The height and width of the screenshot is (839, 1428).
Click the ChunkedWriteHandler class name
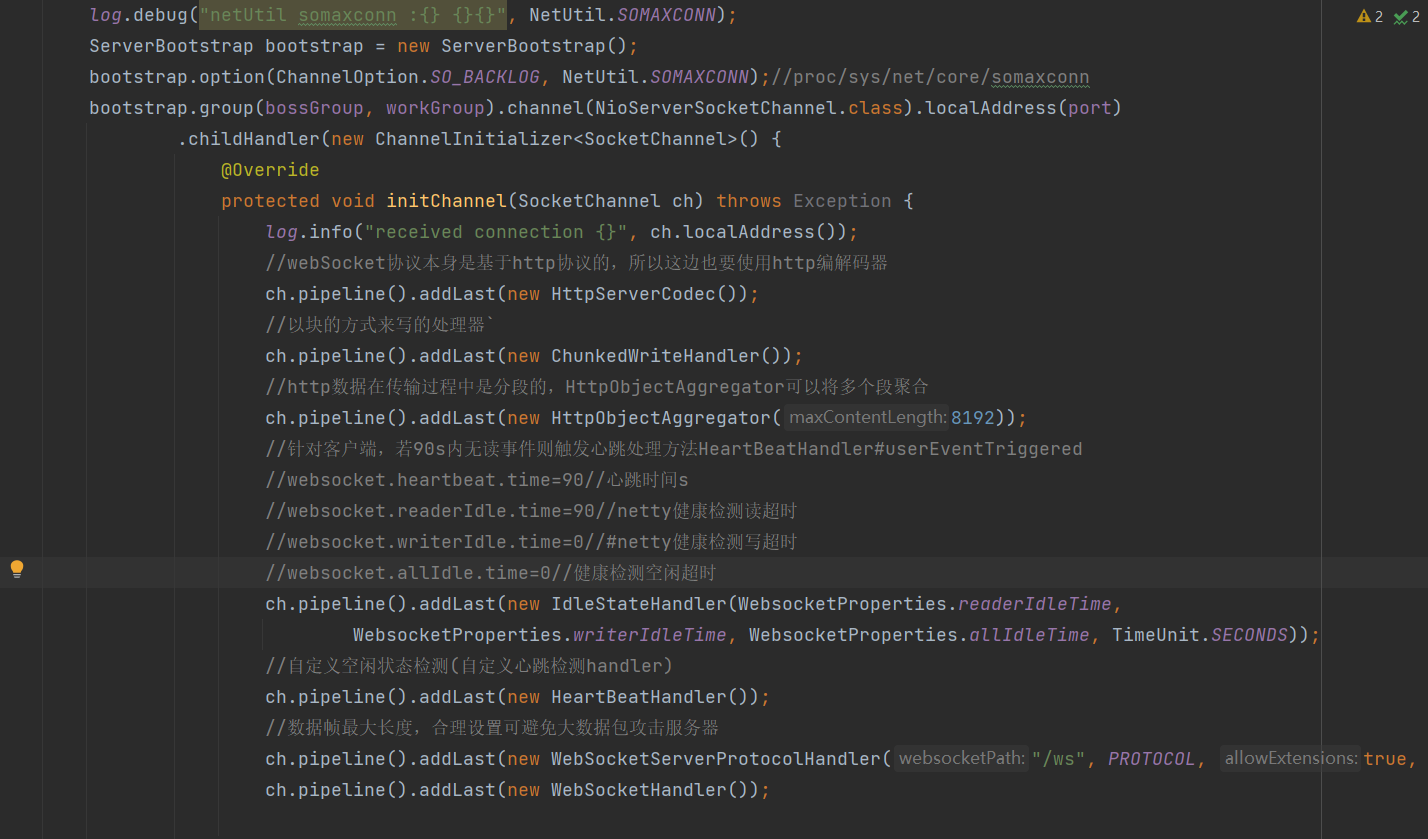coord(656,356)
